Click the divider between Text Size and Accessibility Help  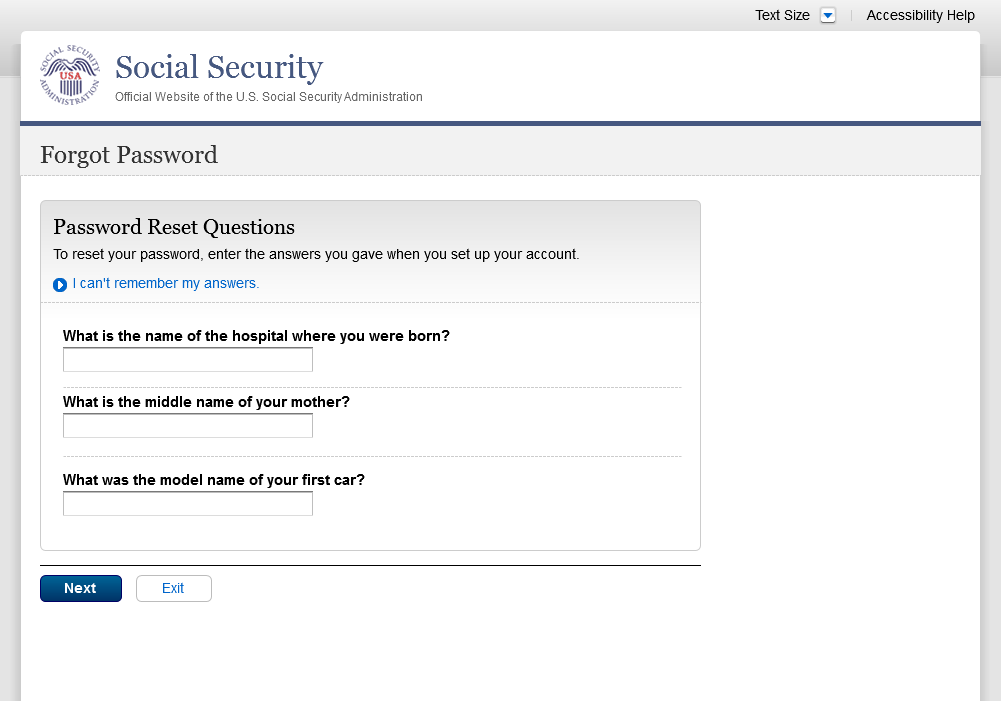click(x=851, y=15)
